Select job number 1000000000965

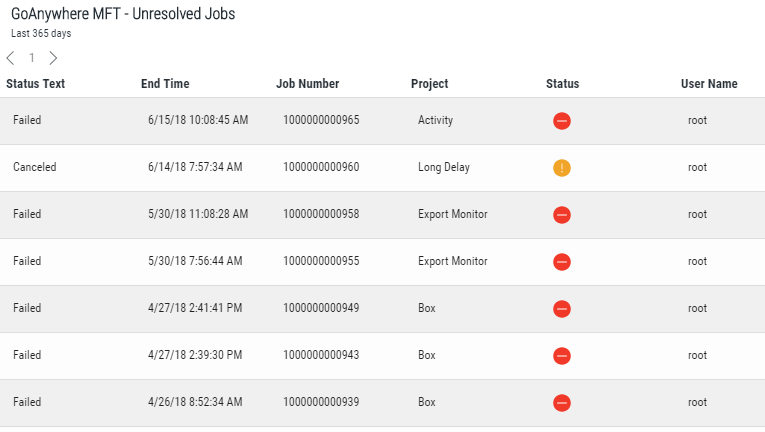pyautogui.click(x=321, y=120)
